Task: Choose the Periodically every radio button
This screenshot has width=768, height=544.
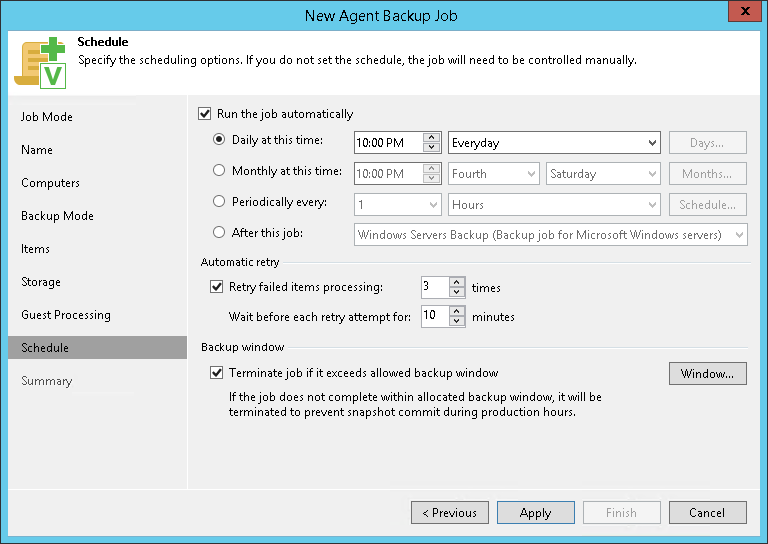Action: point(220,202)
